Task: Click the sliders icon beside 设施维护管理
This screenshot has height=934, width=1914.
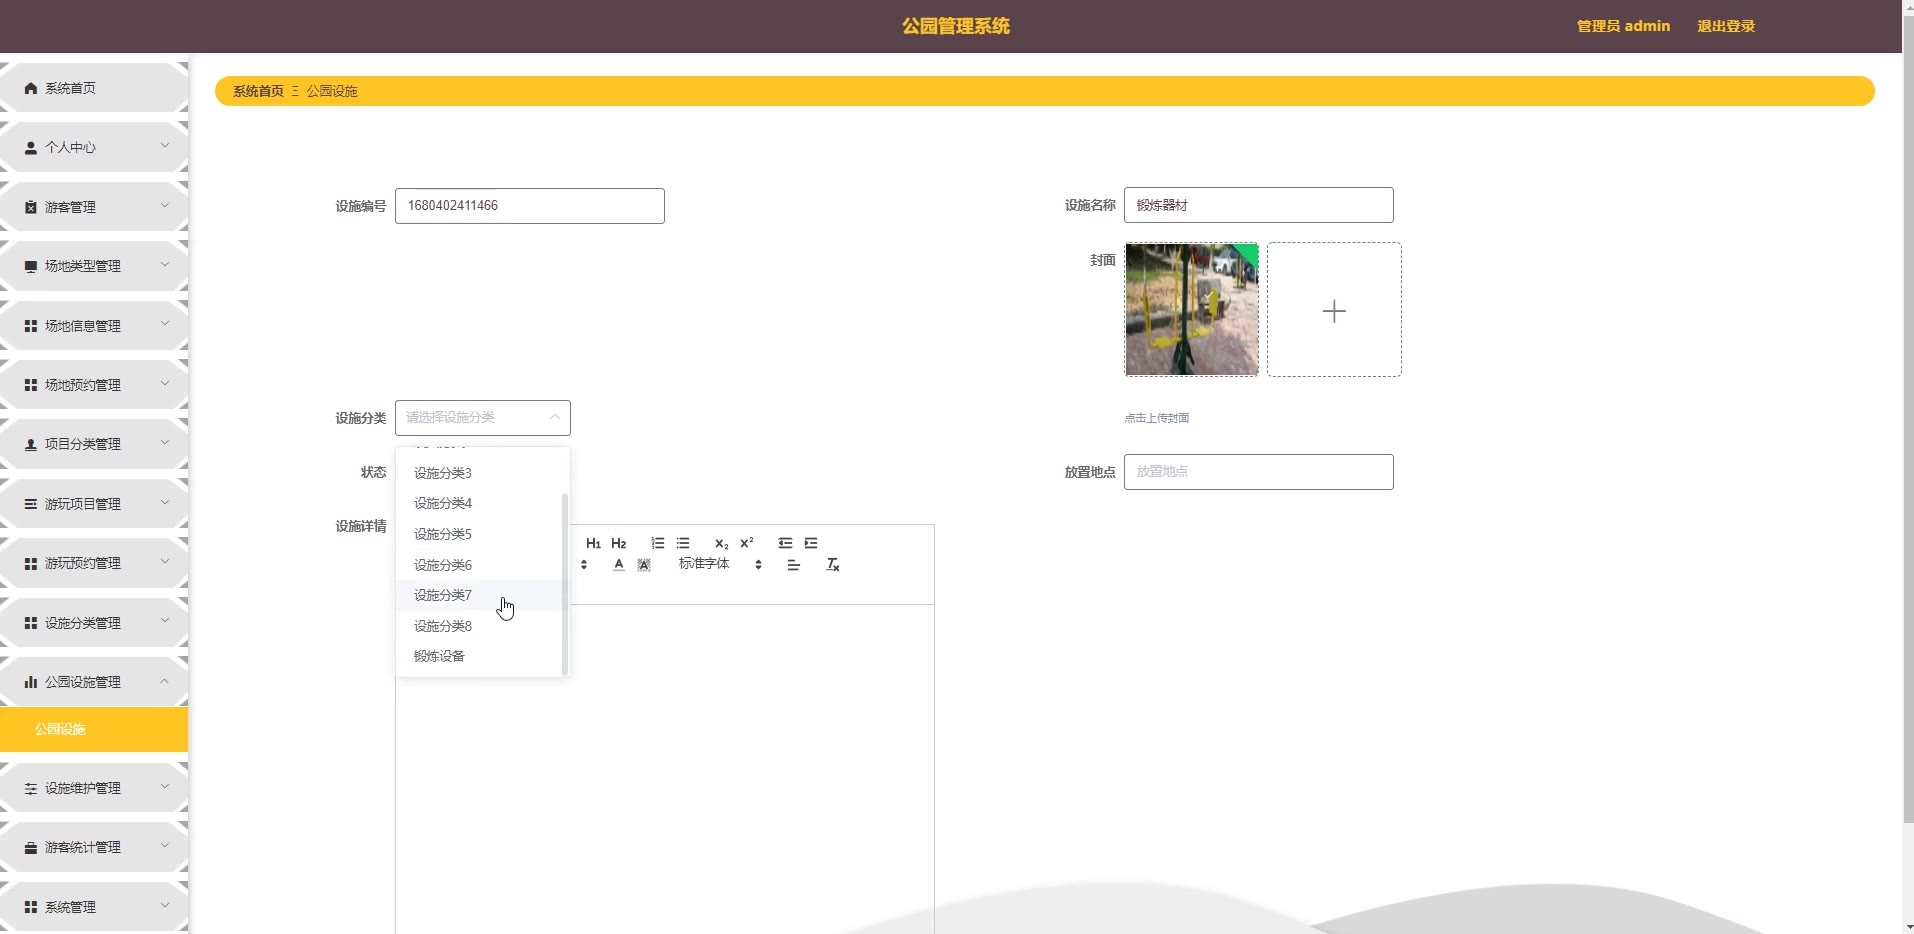Action: (31, 788)
